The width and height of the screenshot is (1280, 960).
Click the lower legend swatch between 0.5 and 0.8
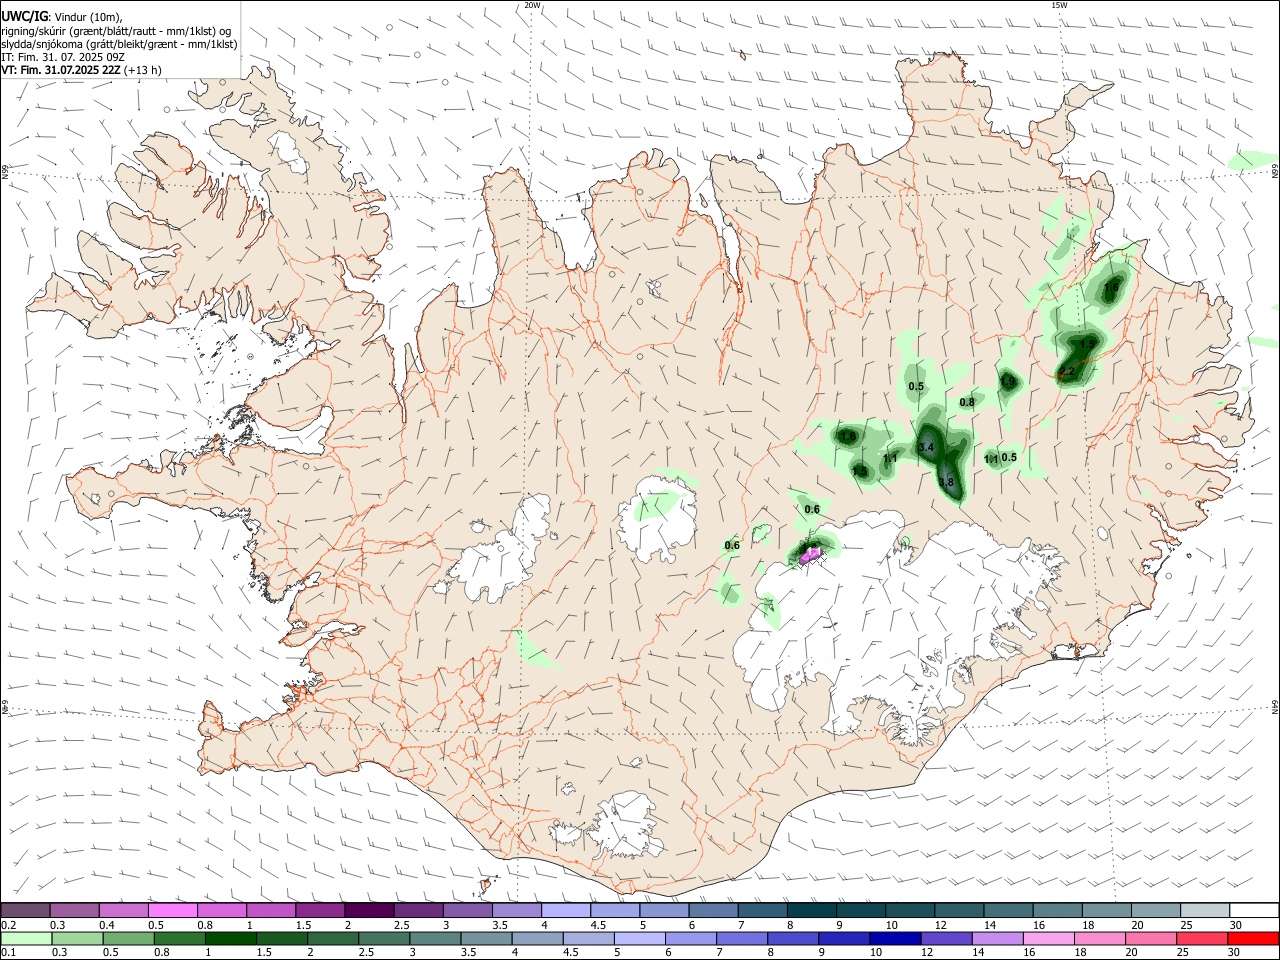[128, 938]
